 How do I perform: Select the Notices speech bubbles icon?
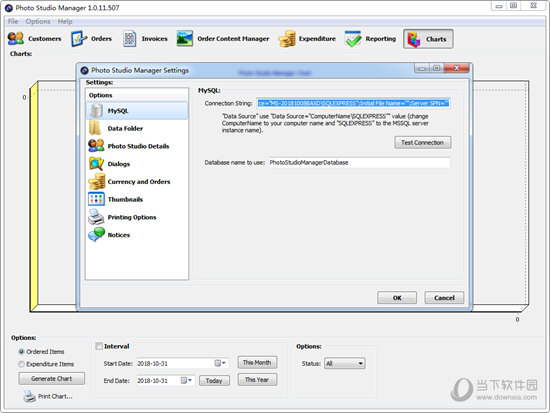(x=96, y=234)
